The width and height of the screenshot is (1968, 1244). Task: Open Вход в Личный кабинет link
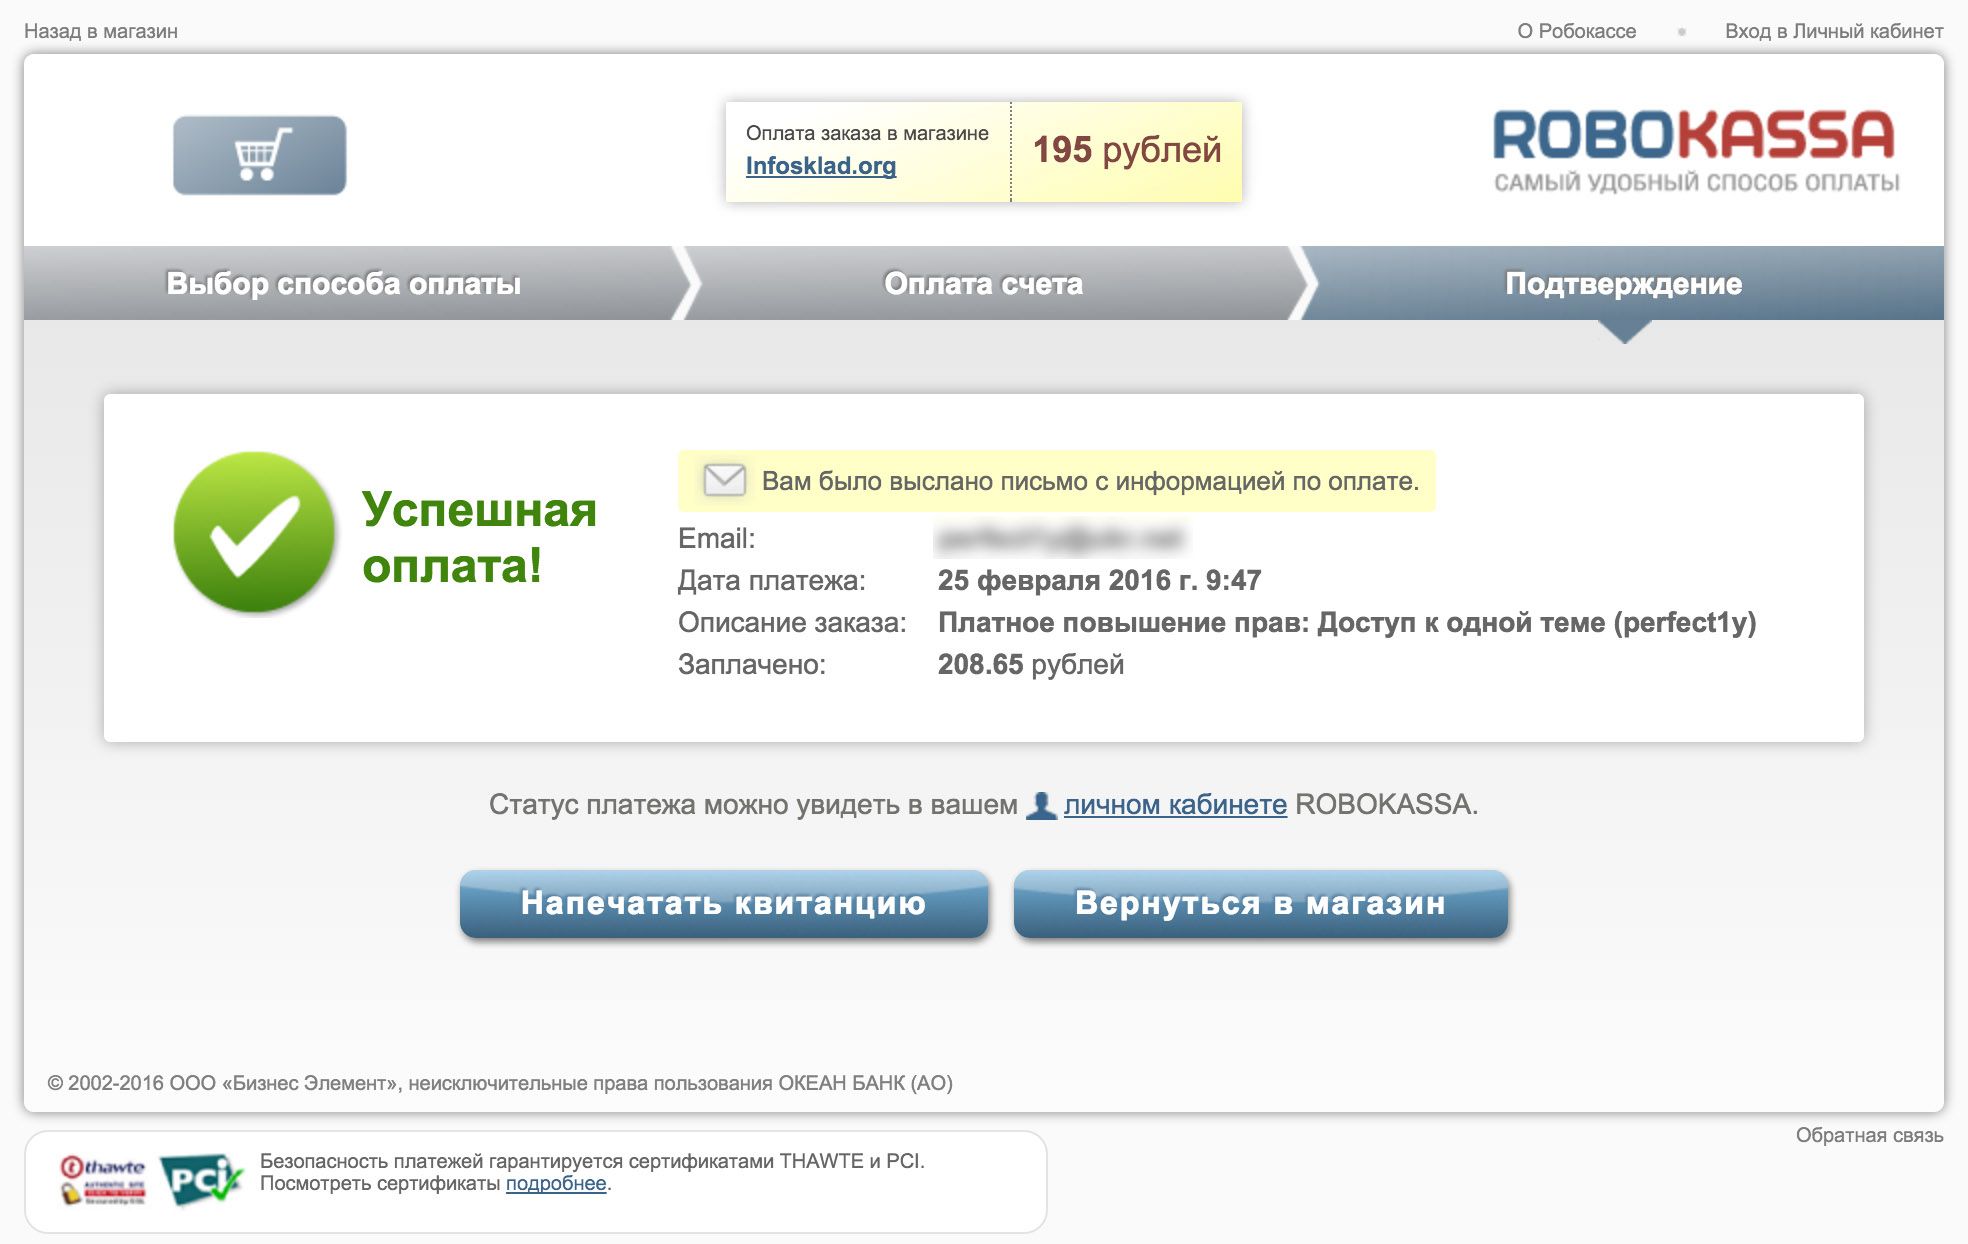(x=1834, y=31)
